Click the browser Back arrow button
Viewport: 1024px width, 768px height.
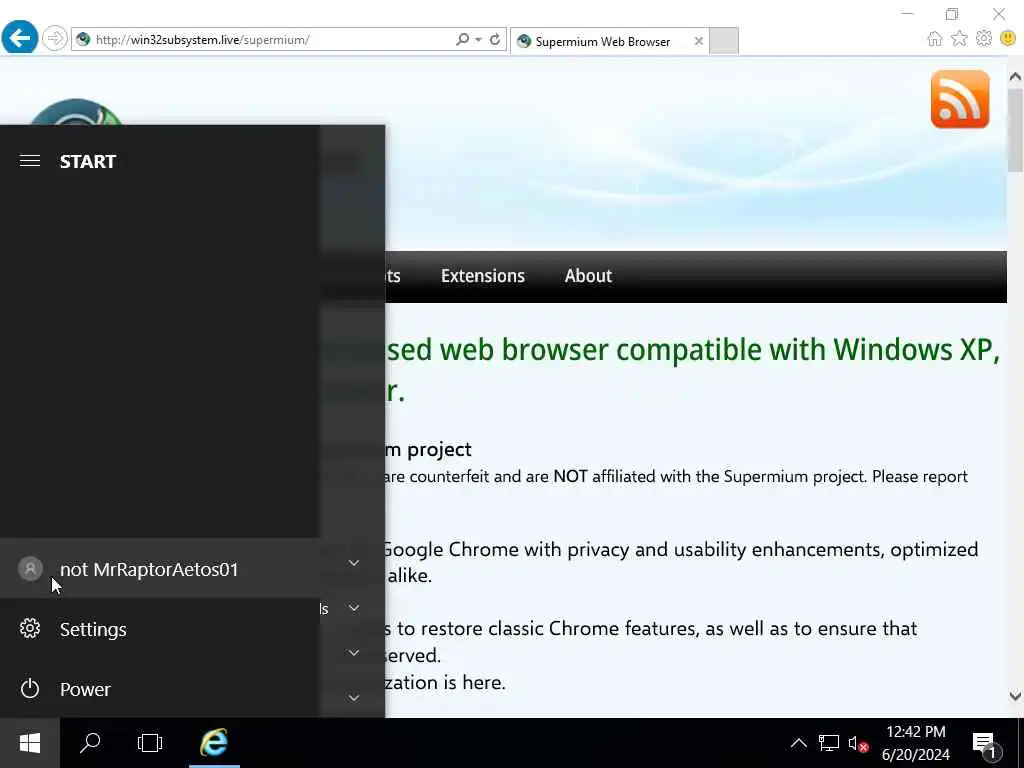tap(20, 39)
